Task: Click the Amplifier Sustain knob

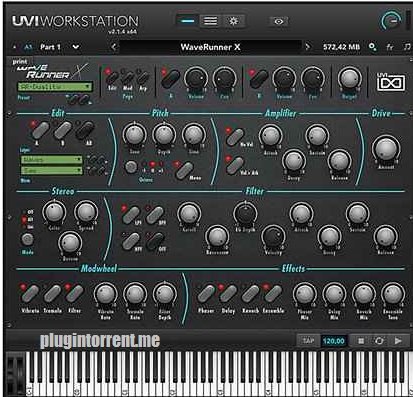Action: [317, 136]
